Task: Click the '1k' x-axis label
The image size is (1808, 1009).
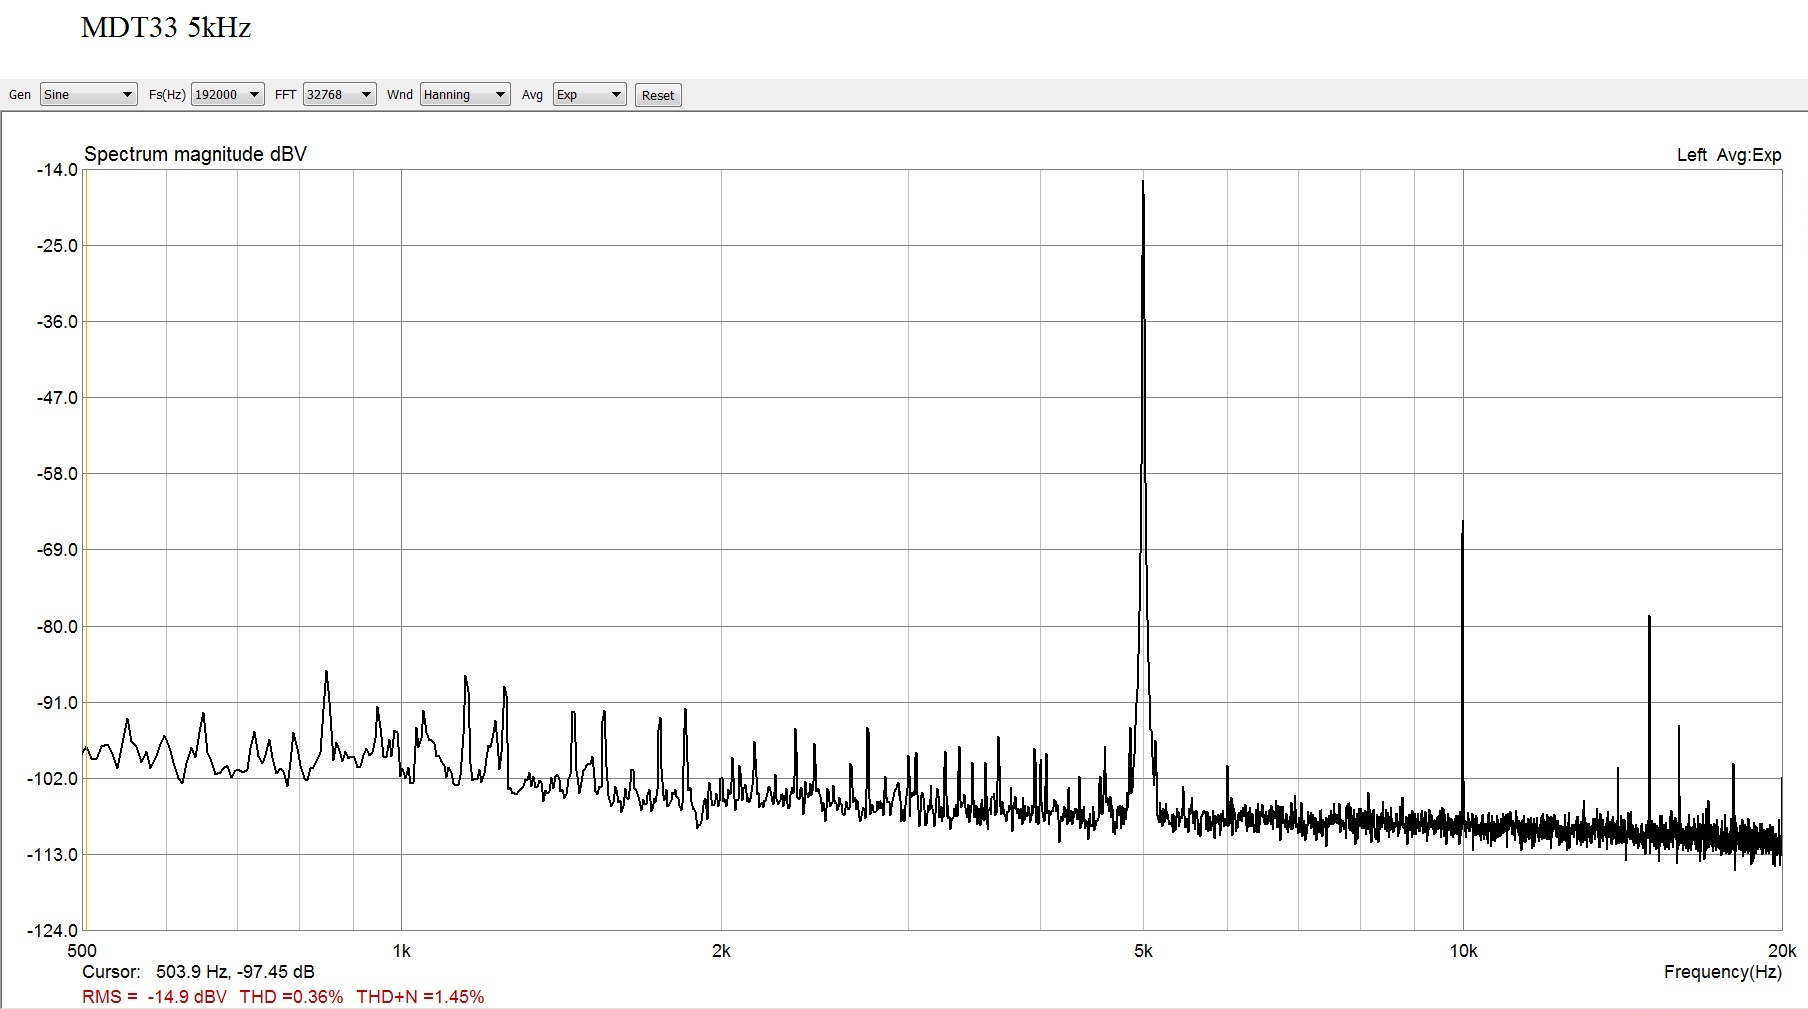Action: click(x=401, y=951)
